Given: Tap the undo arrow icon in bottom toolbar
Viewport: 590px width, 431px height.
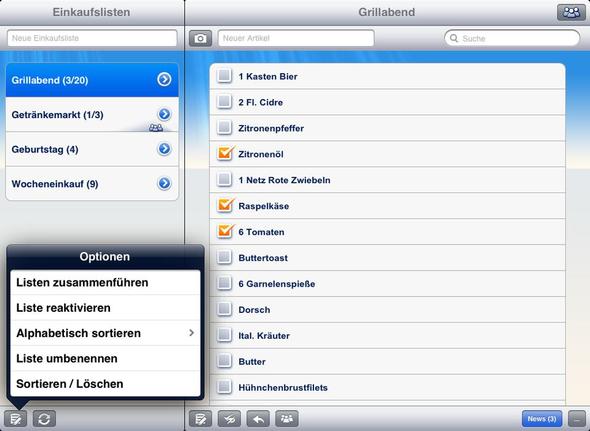Looking at the screenshot, I should tap(258, 419).
